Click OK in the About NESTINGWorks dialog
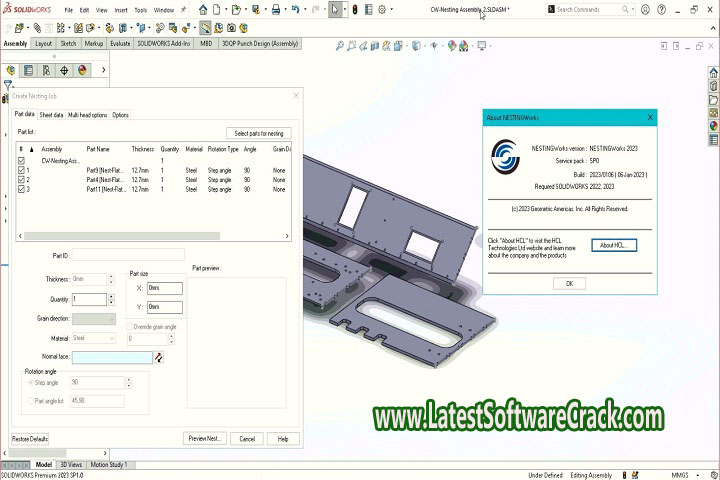 pos(569,283)
